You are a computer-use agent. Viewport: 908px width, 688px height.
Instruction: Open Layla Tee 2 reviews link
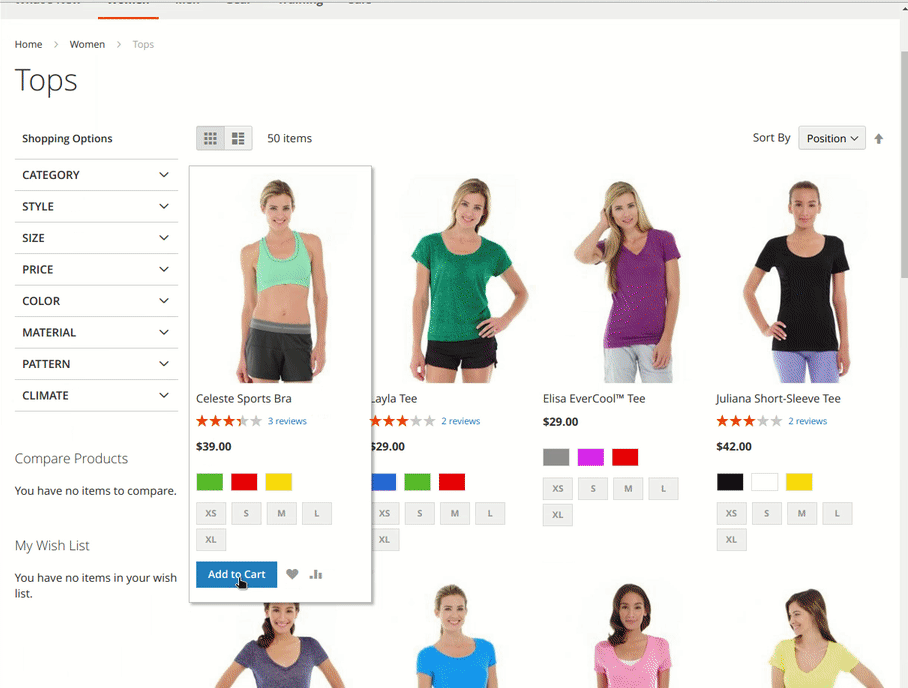(461, 421)
